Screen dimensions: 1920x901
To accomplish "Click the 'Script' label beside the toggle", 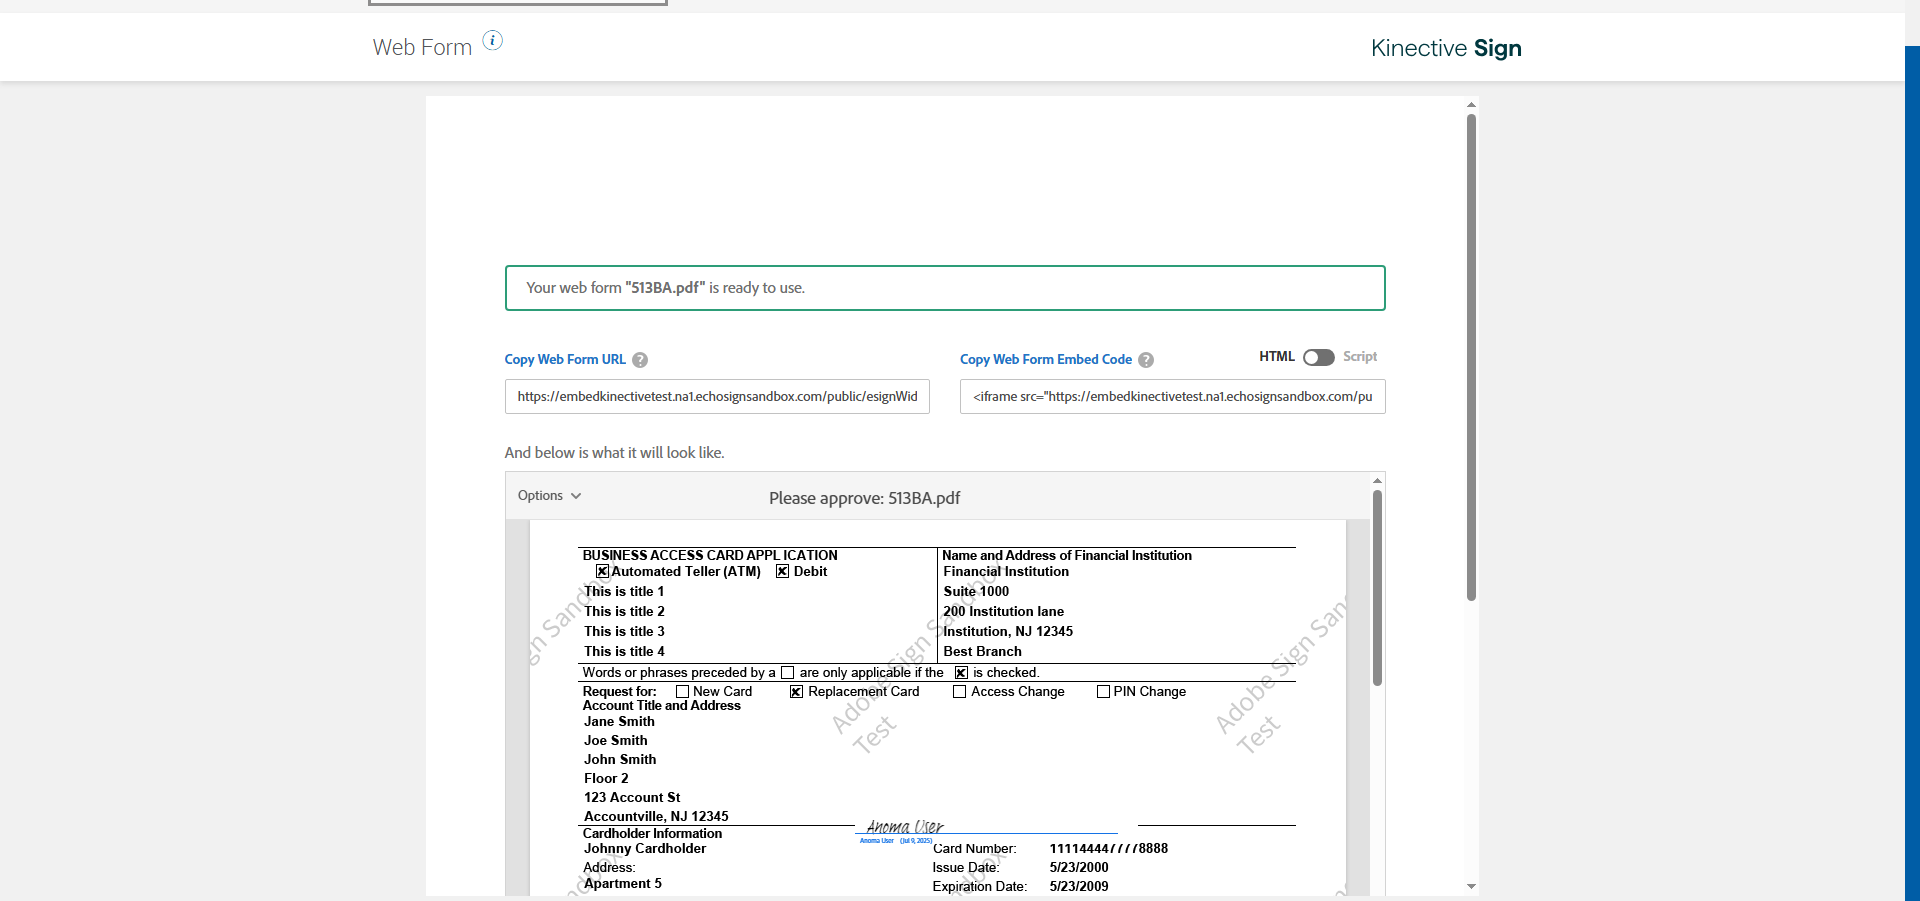I will point(1360,357).
